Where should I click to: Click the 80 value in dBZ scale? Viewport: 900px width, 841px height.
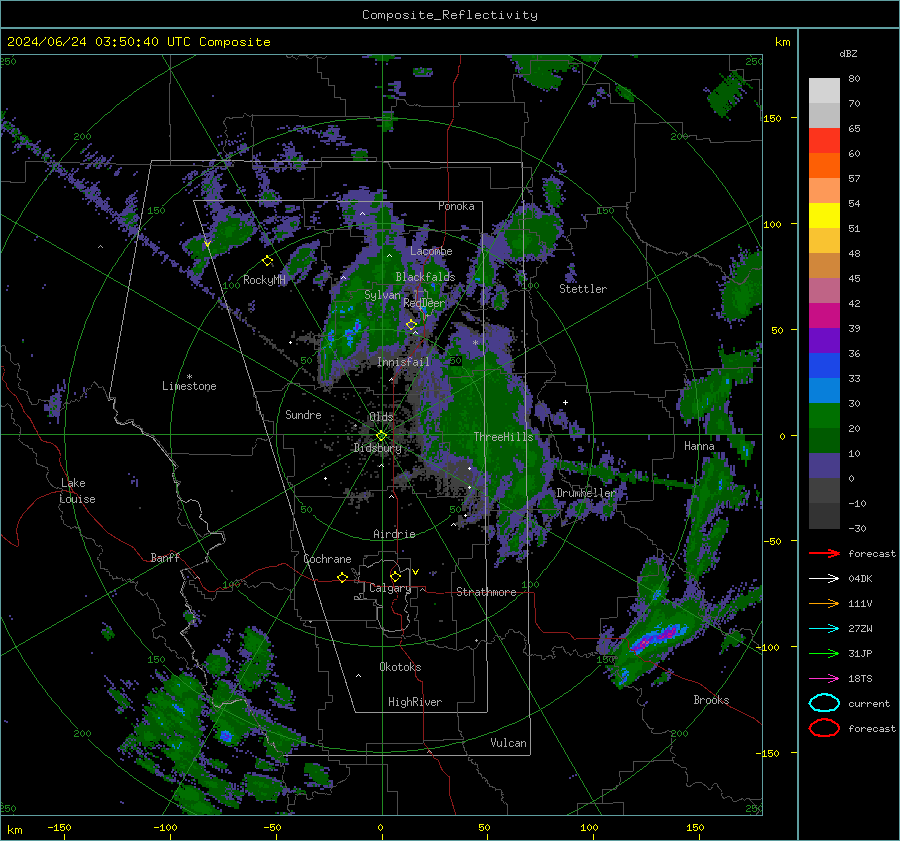(854, 78)
